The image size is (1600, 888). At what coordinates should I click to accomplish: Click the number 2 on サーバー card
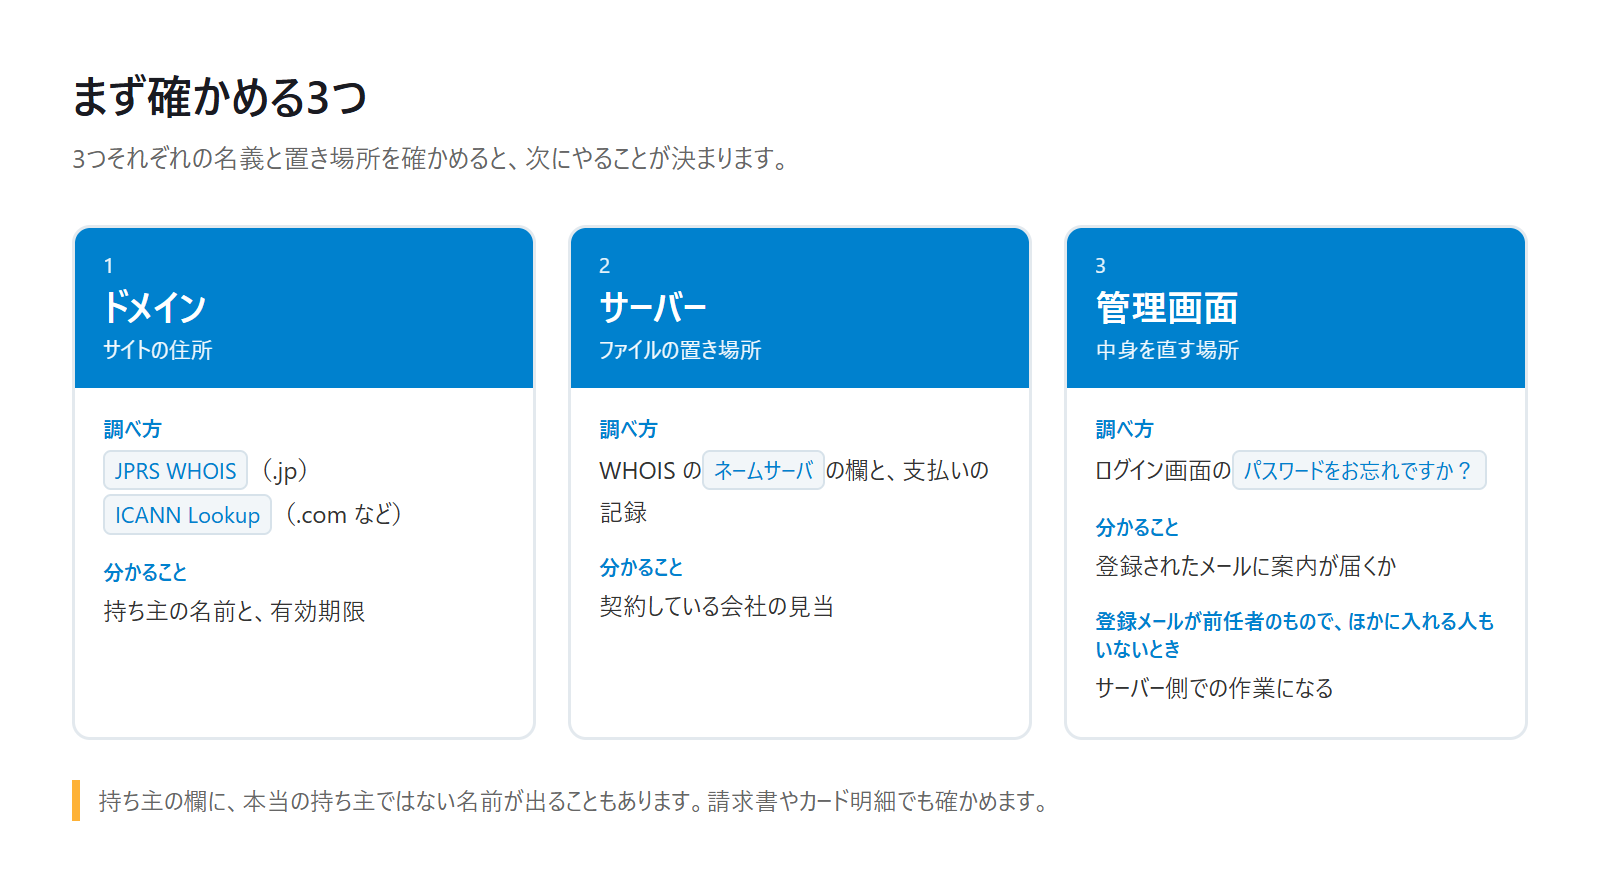pyautogui.click(x=604, y=266)
